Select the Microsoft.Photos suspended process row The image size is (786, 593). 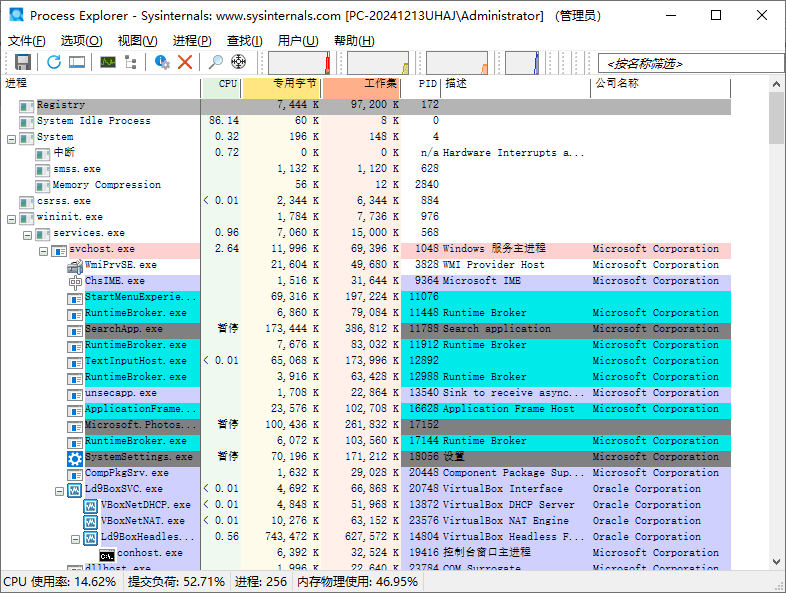(x=366, y=425)
